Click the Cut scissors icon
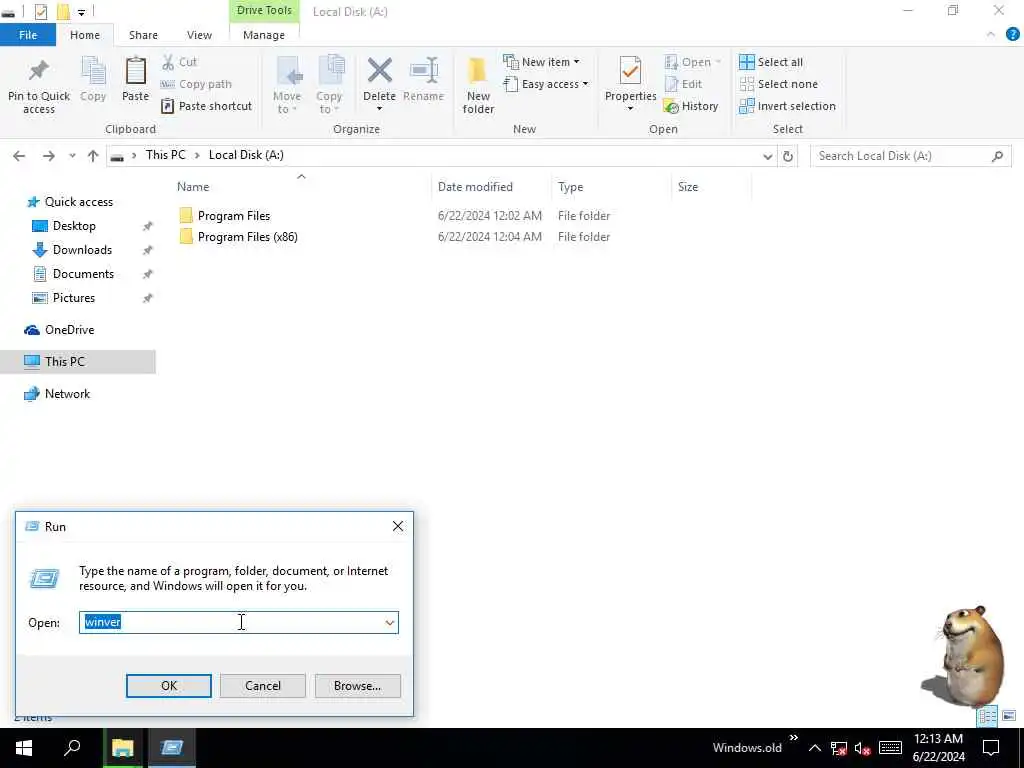1024x768 pixels. coord(168,62)
